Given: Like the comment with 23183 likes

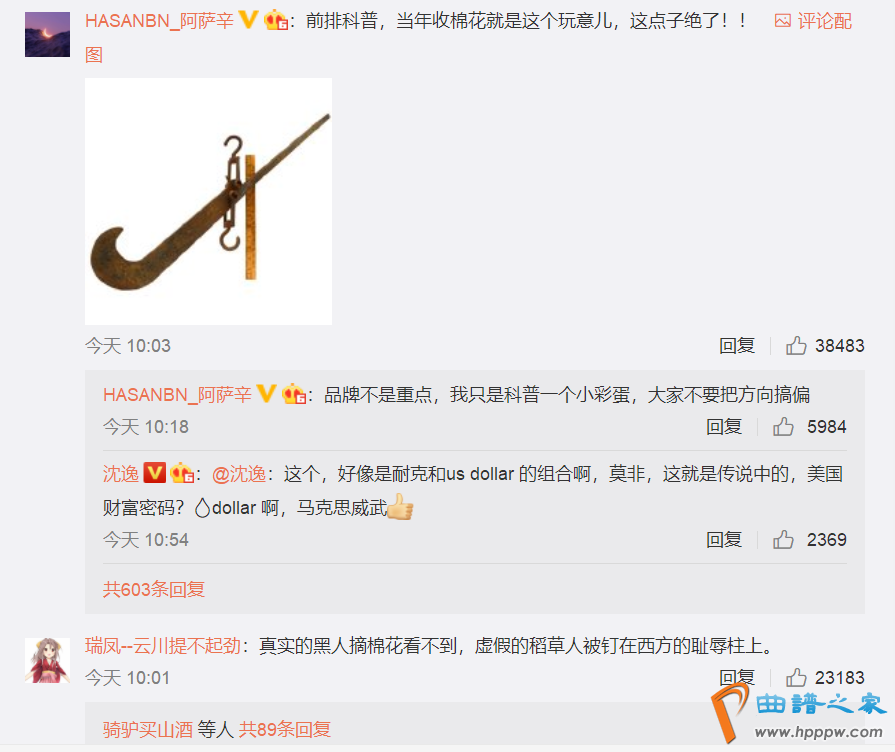Looking at the screenshot, I should [796, 678].
